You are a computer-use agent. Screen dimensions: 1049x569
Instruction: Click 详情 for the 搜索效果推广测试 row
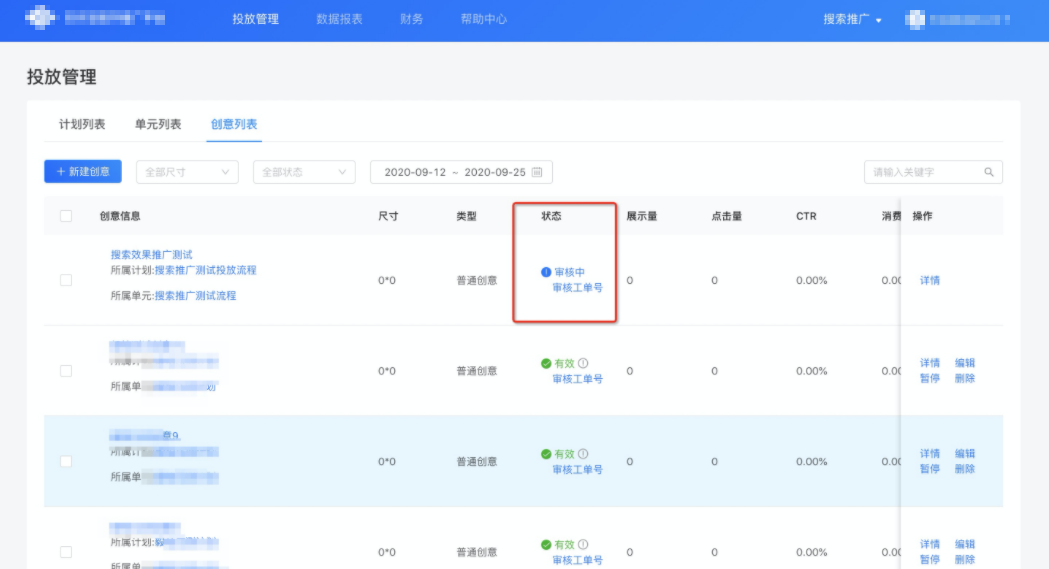[930, 280]
